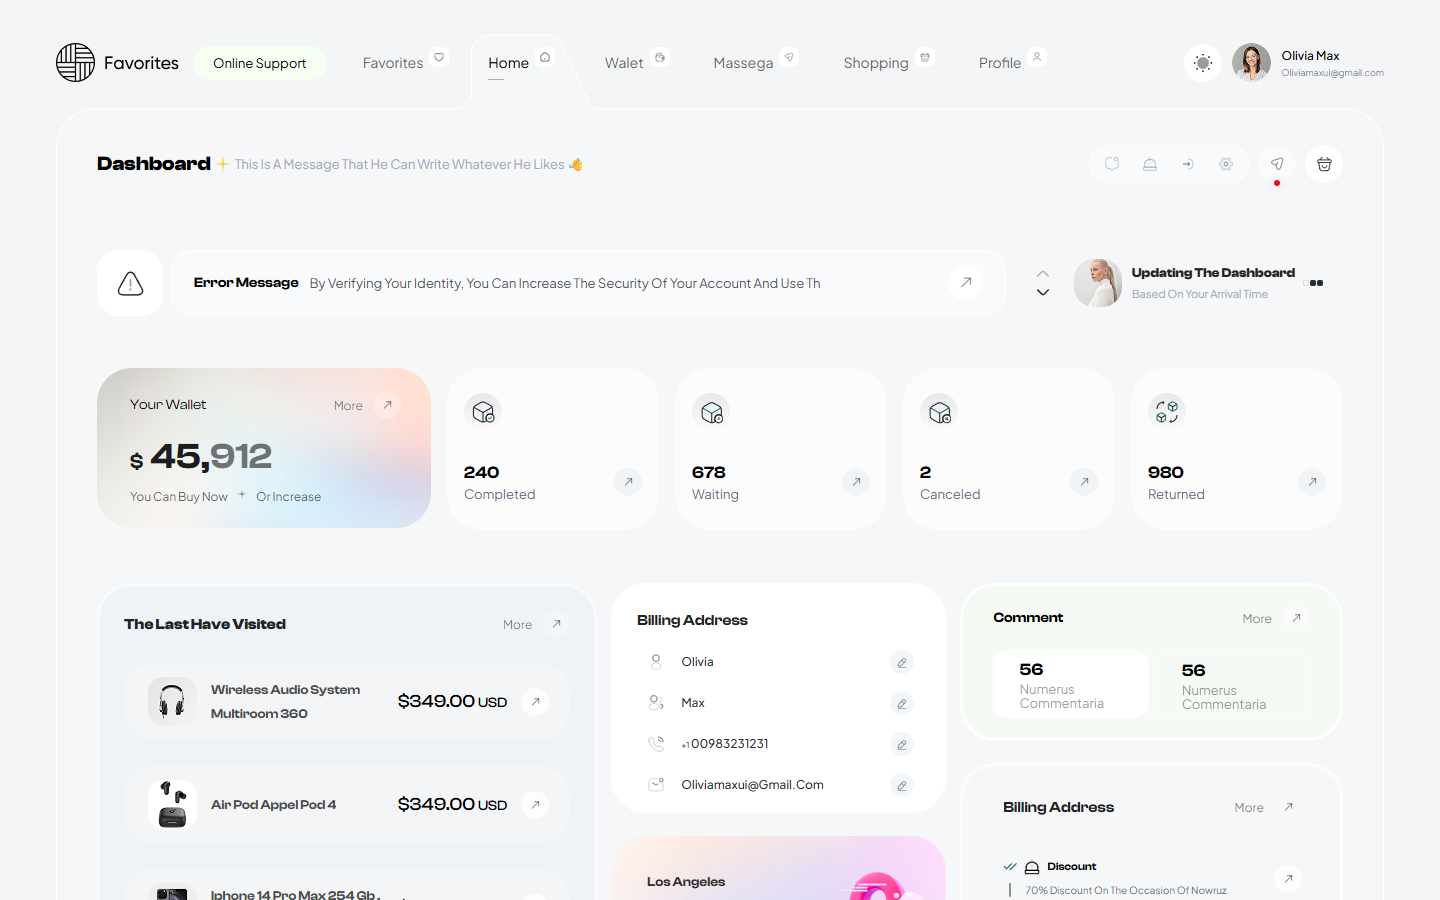Click Olivia Max profile avatar
1440x900 pixels.
(x=1251, y=63)
